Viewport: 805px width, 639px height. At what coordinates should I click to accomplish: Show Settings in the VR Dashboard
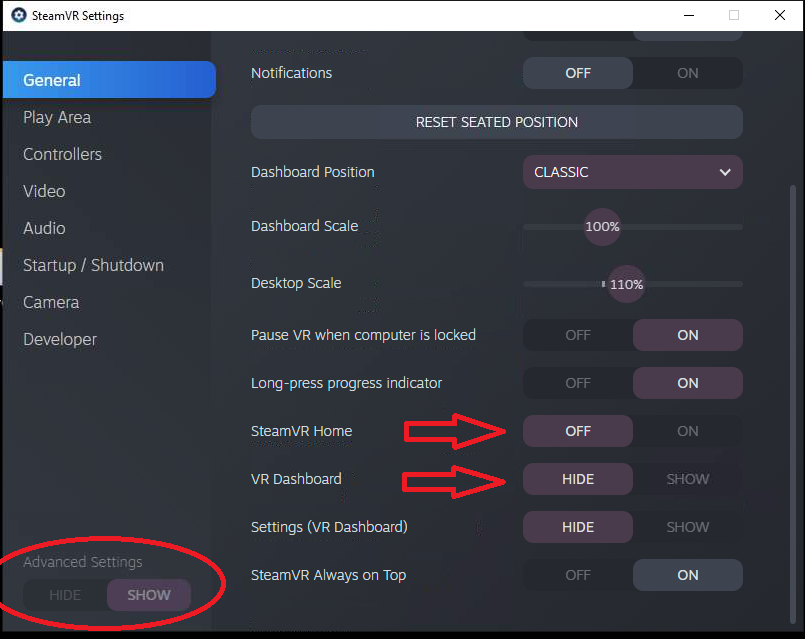(x=687, y=526)
